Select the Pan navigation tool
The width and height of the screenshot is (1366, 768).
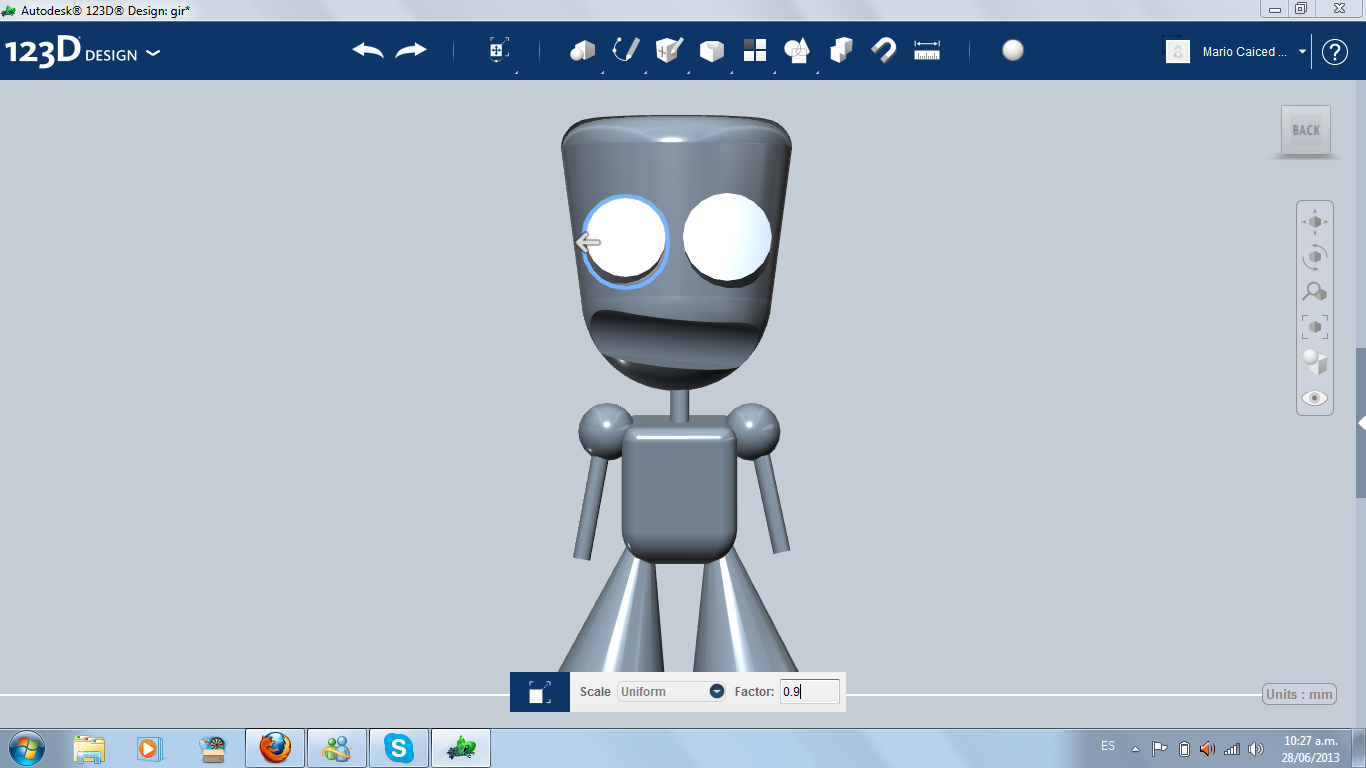click(1314, 221)
